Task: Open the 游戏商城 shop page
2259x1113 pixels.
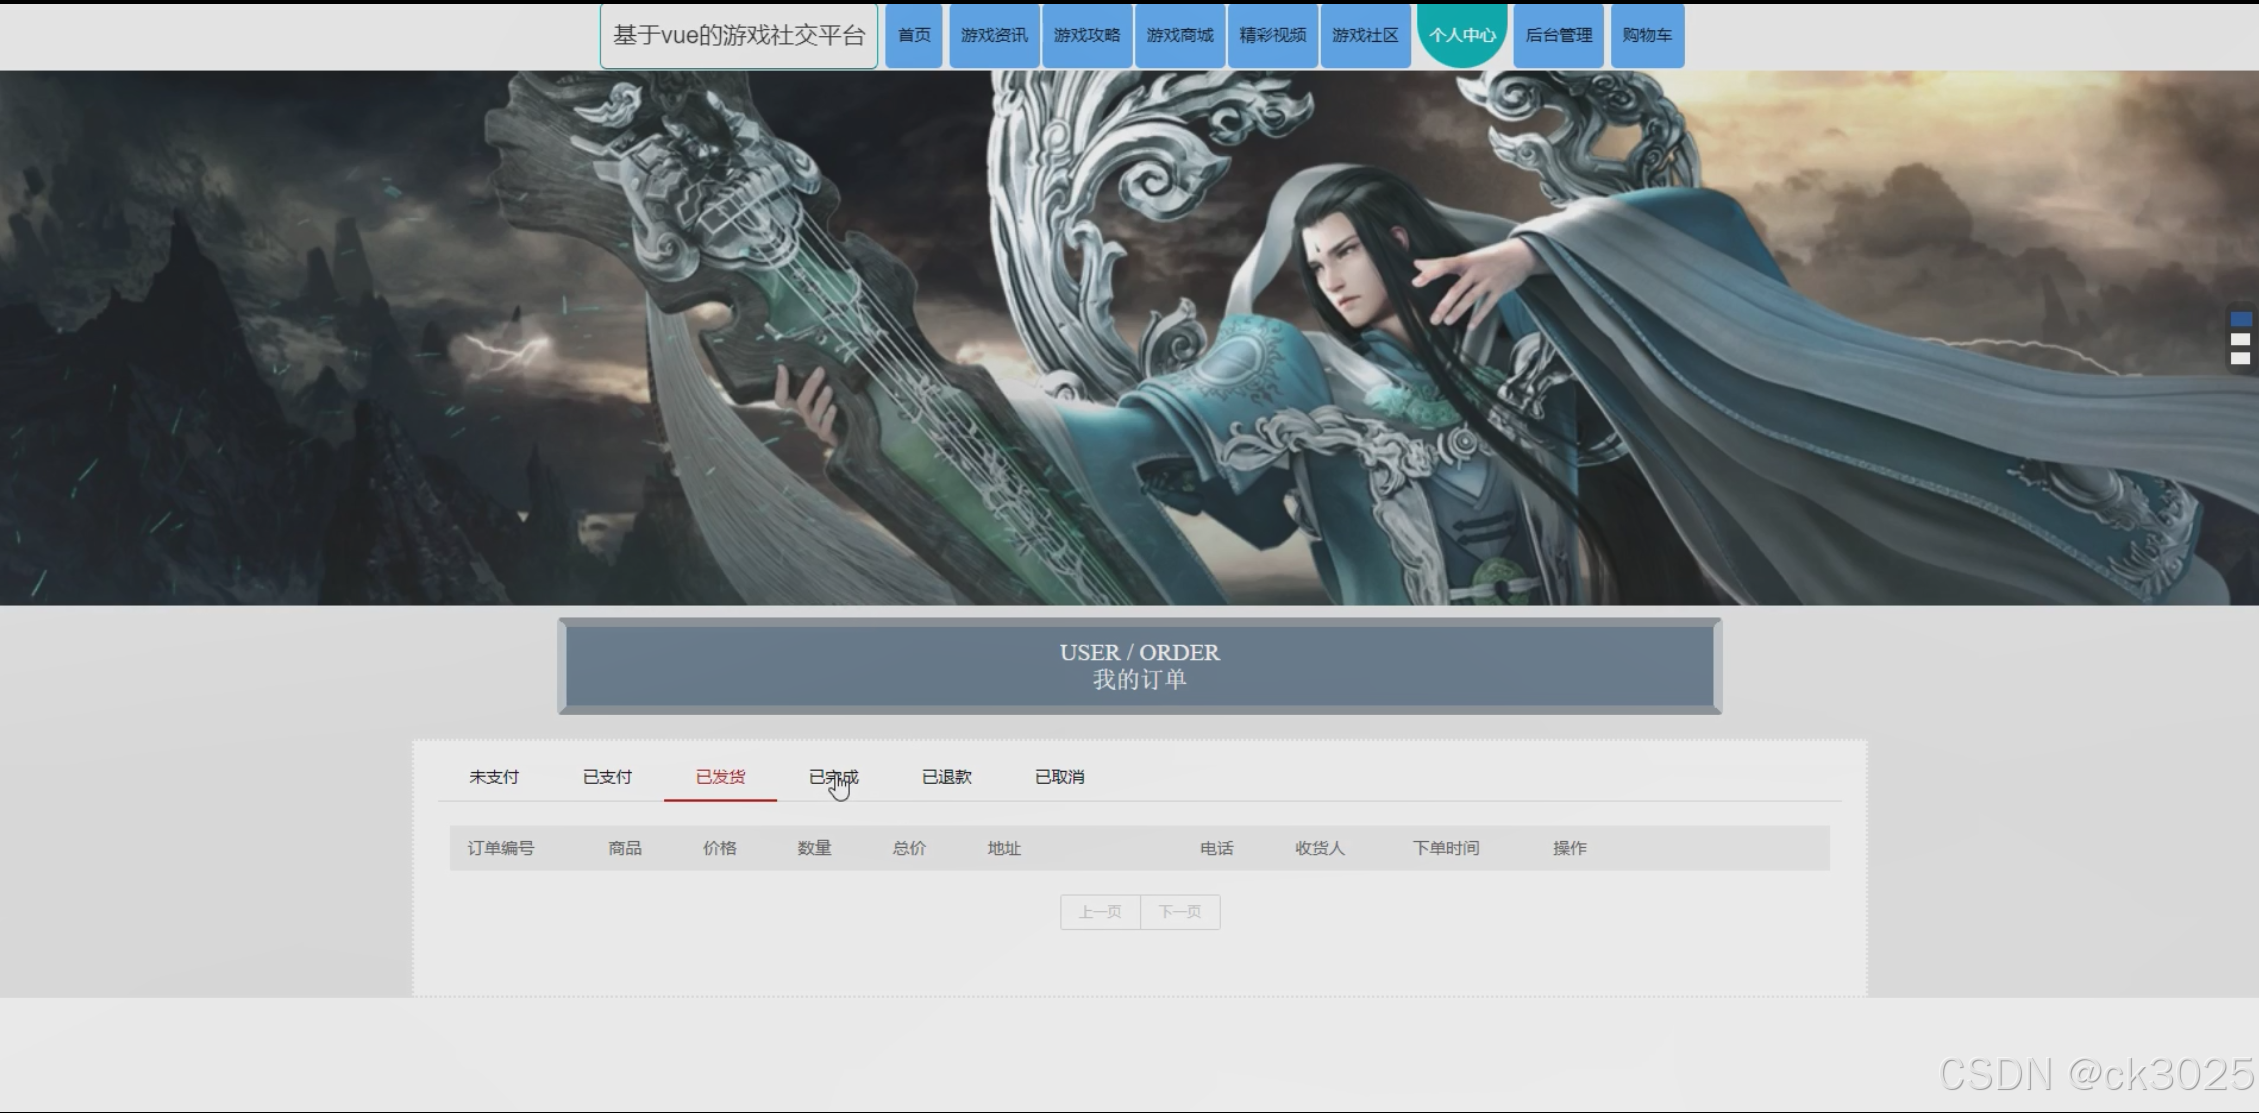Action: pos(1180,35)
